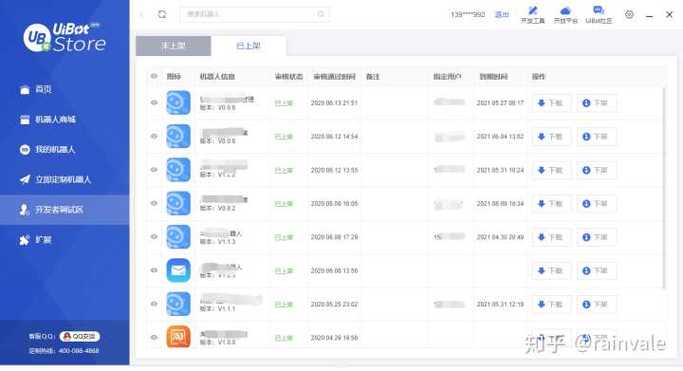Click robot icon in 2020.06.08 17:29 row

[x=179, y=237]
